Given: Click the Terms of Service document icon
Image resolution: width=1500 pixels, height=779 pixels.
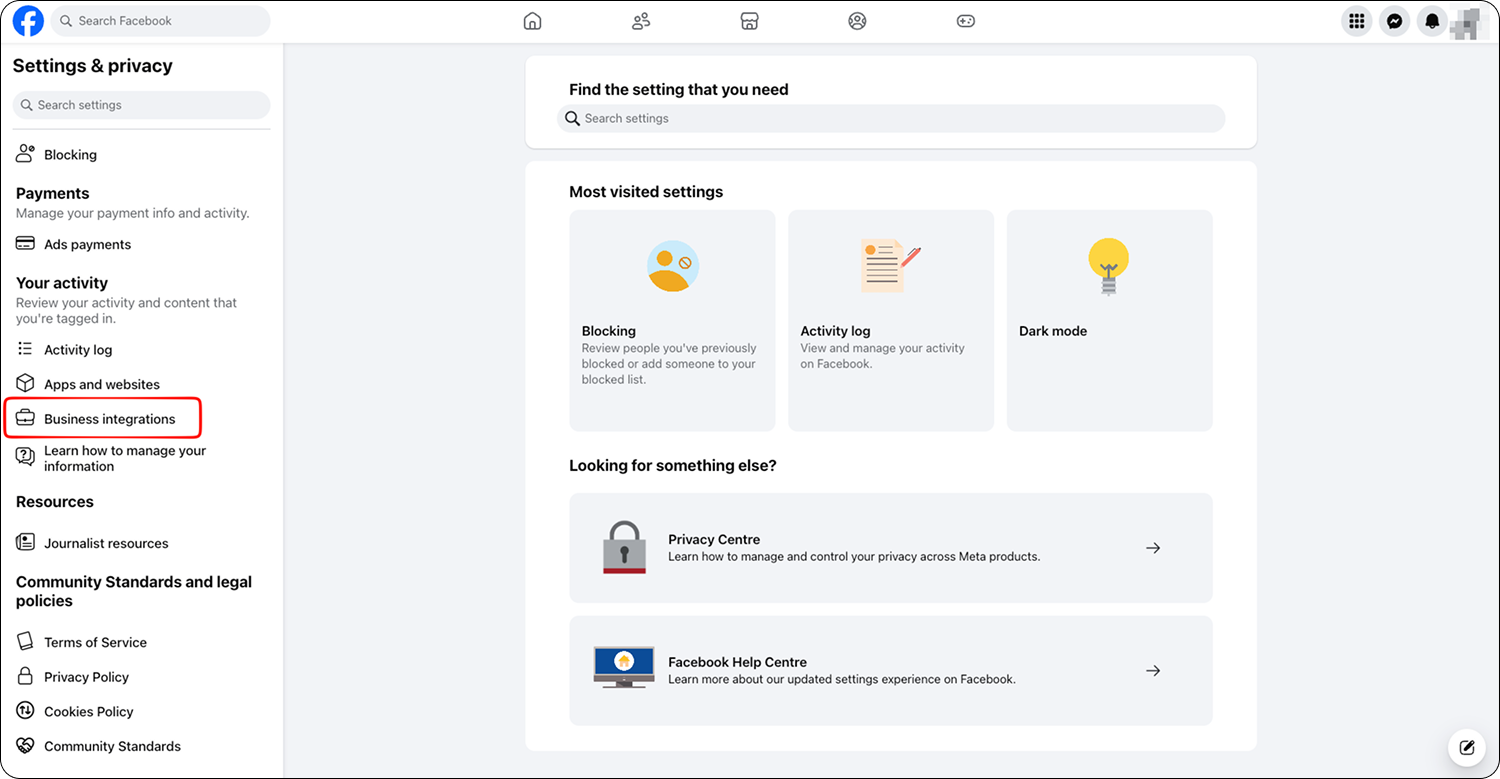Looking at the screenshot, I should tap(26, 642).
